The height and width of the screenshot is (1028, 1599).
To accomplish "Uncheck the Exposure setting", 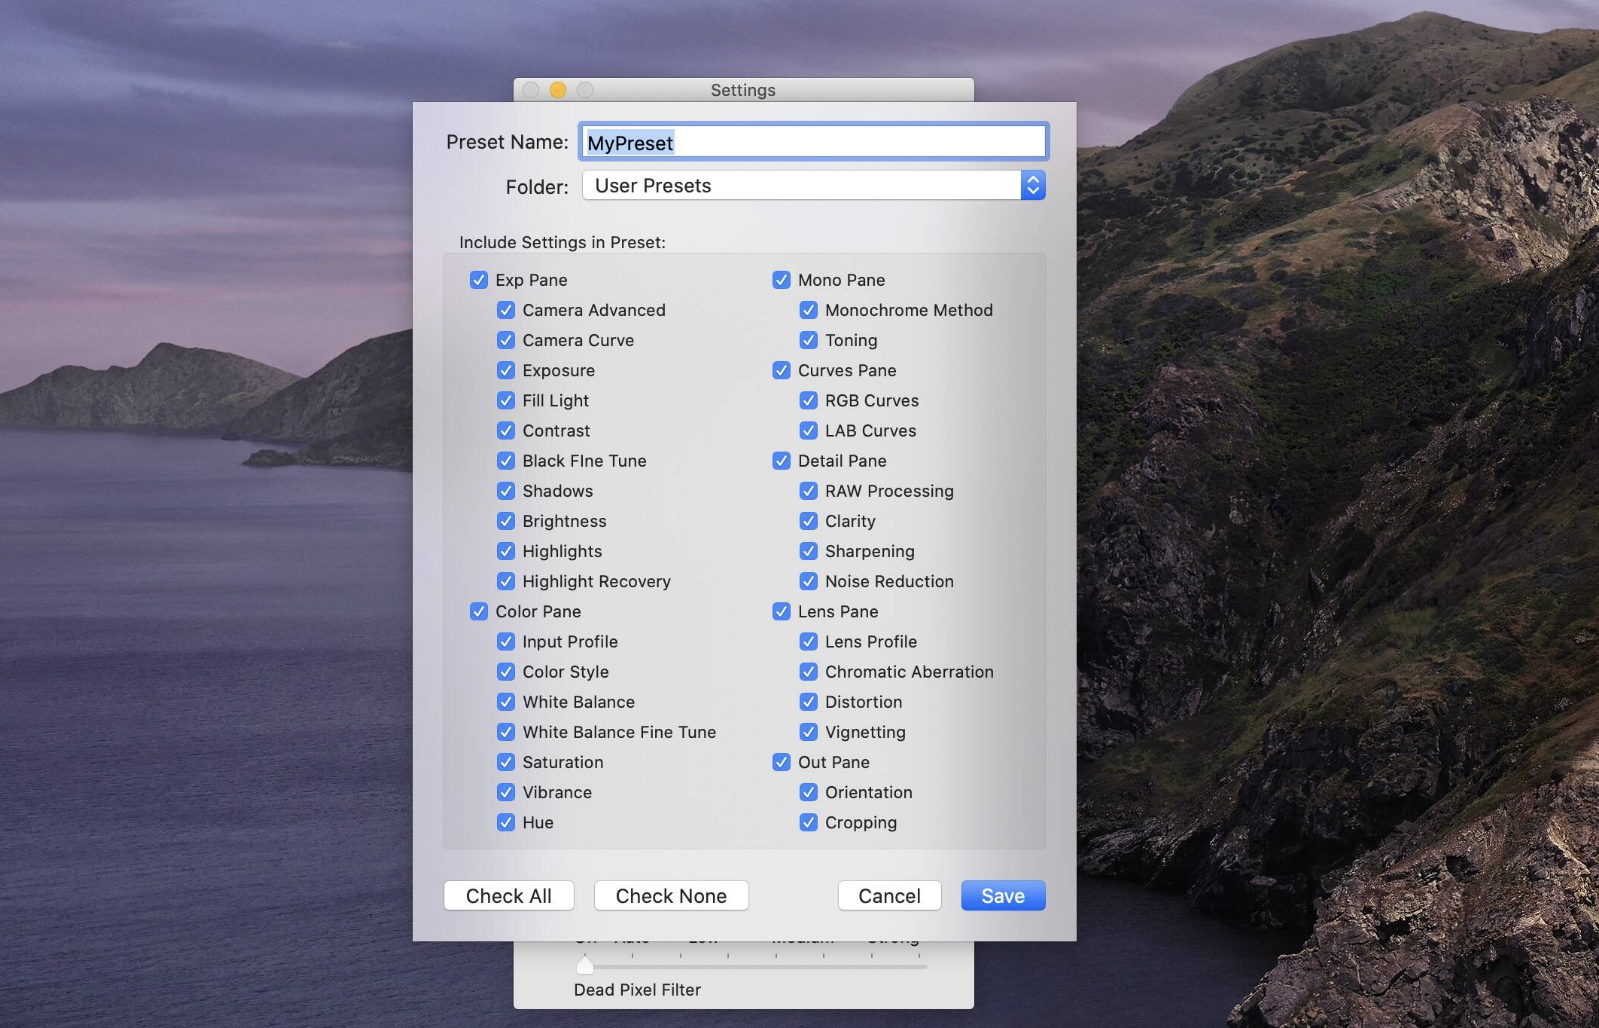I will 506,370.
